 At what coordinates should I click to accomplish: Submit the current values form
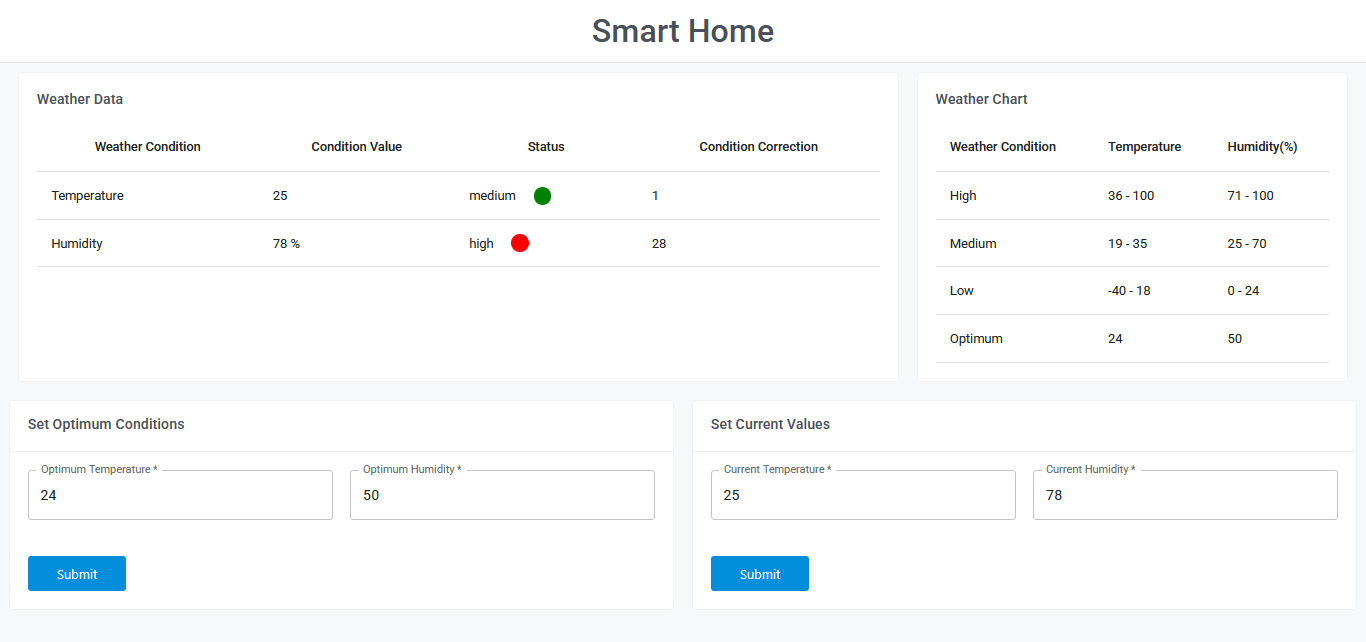[760, 574]
